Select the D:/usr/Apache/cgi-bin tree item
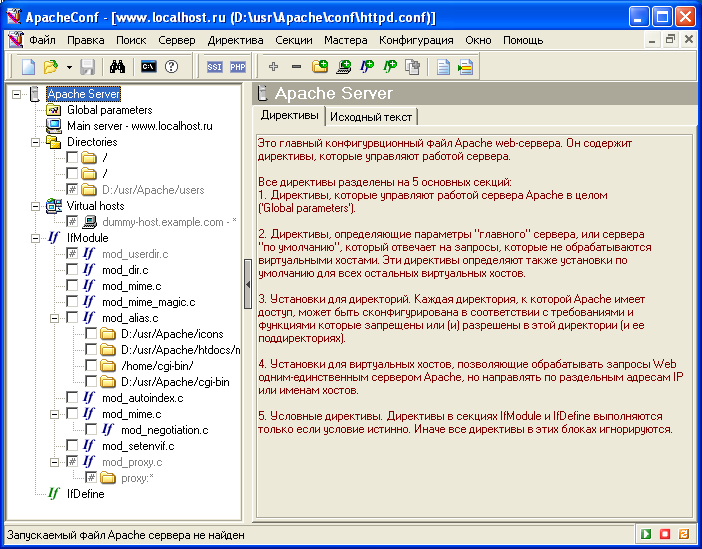 [175, 382]
